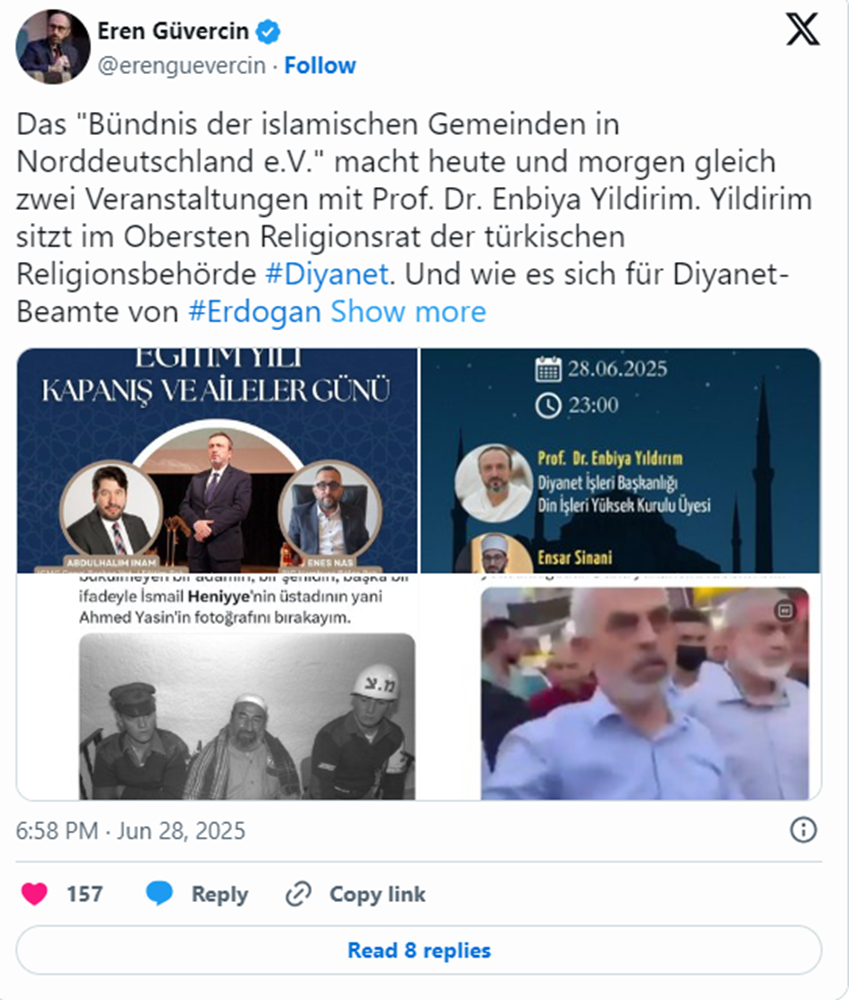Open the tweet info circle icon
Viewport: 849px width, 1000px height.
coord(803,830)
